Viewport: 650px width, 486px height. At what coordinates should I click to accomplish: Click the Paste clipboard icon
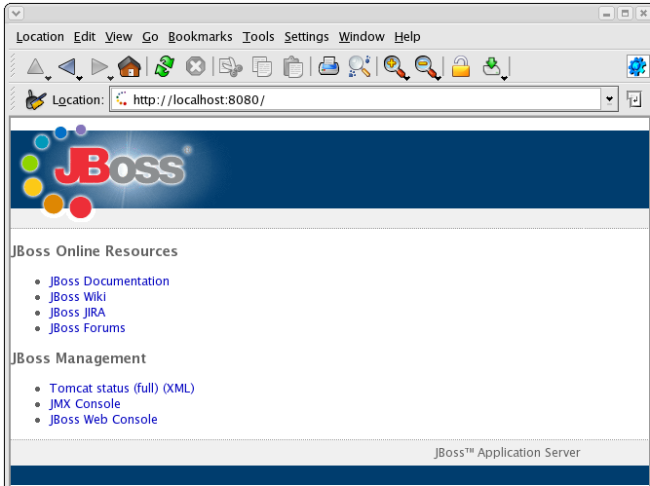(293, 67)
